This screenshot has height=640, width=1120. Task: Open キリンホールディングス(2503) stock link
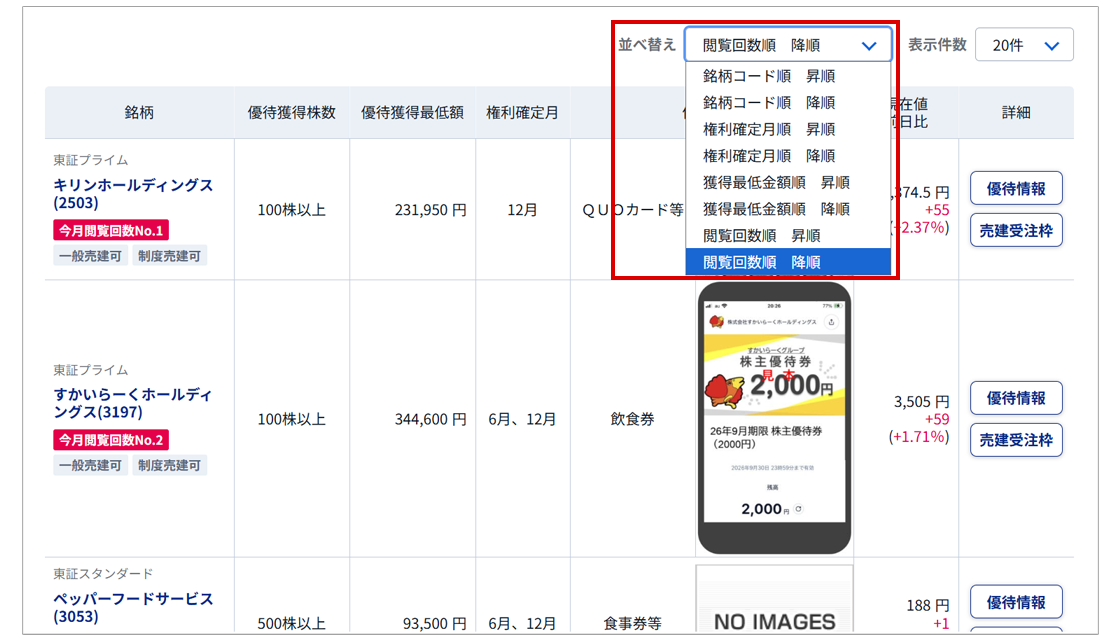click(133, 194)
